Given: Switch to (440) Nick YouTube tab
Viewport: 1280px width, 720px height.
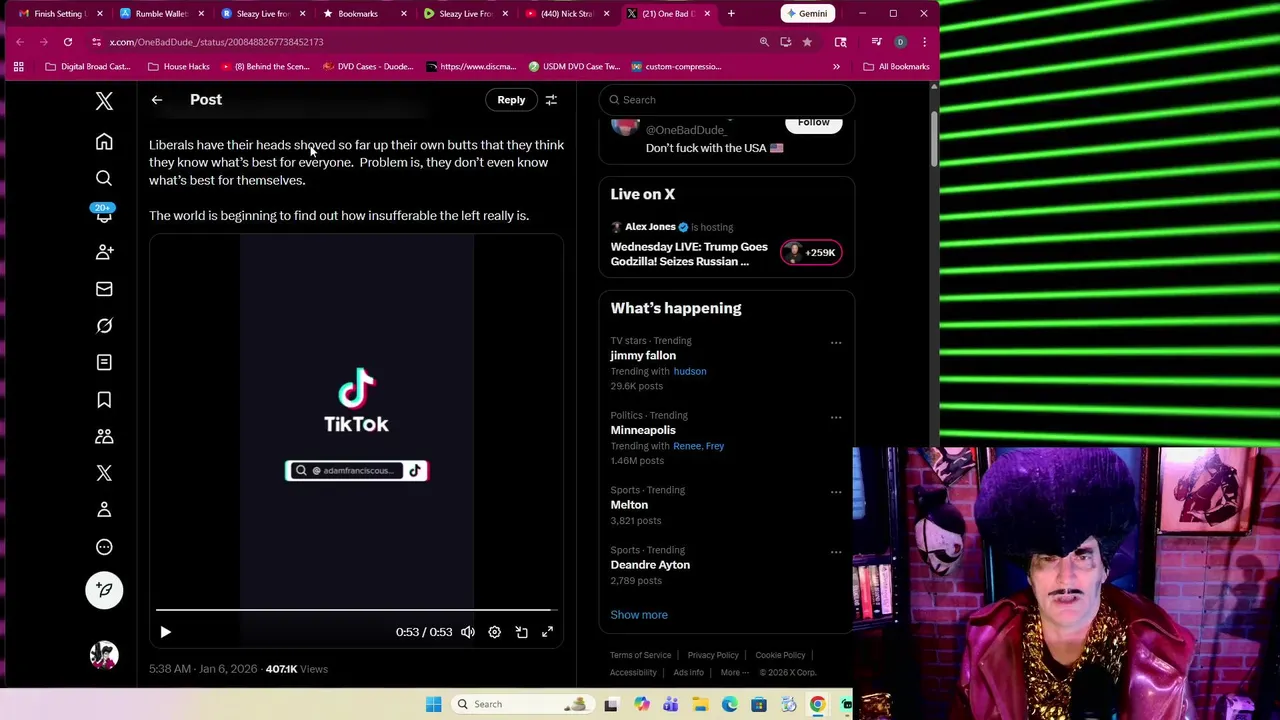Looking at the screenshot, I should 566,14.
